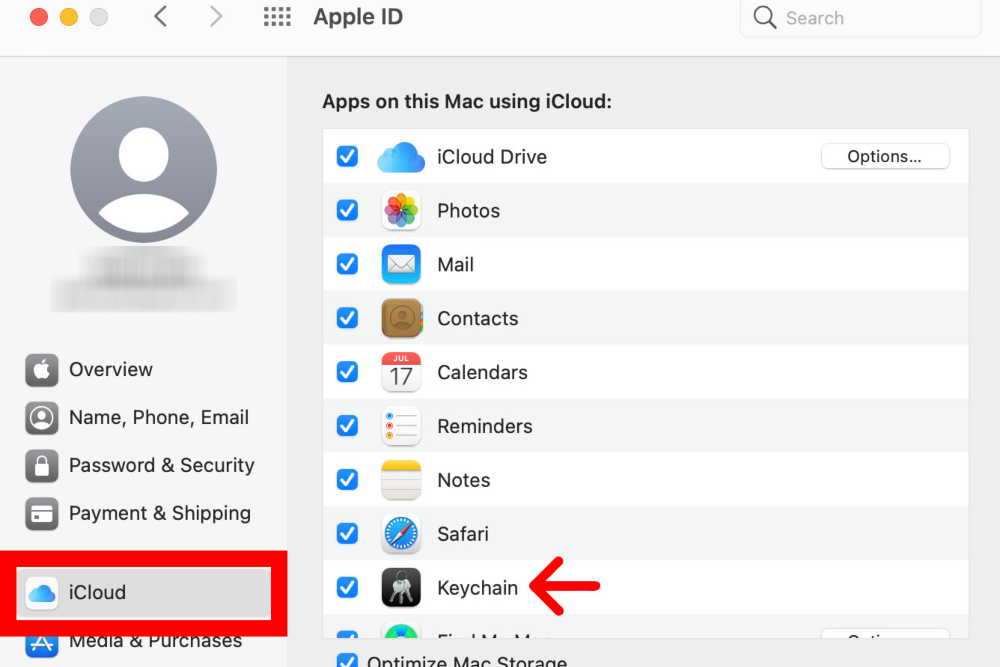Click the Reminders list icon
Image resolution: width=1000 pixels, height=667 pixels.
pos(401,425)
